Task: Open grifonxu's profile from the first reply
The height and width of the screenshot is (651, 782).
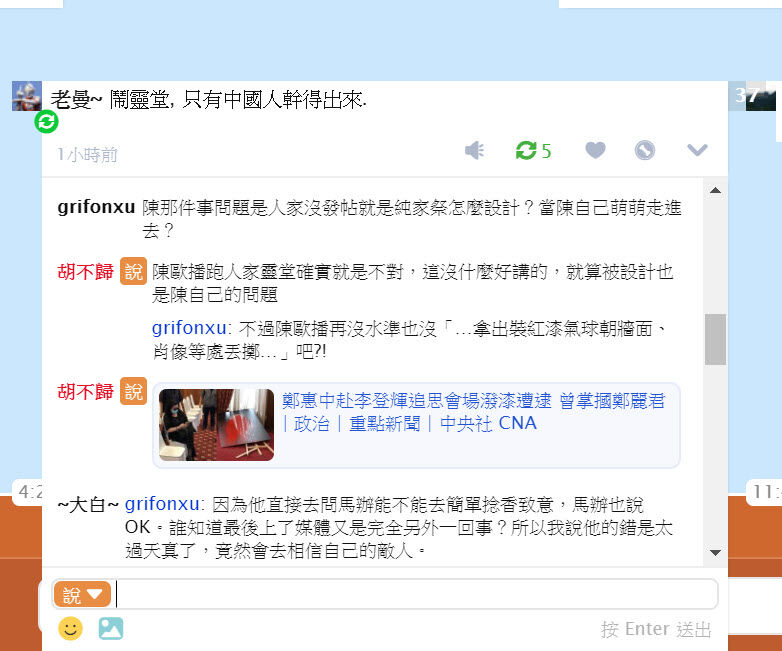Action: pos(96,207)
